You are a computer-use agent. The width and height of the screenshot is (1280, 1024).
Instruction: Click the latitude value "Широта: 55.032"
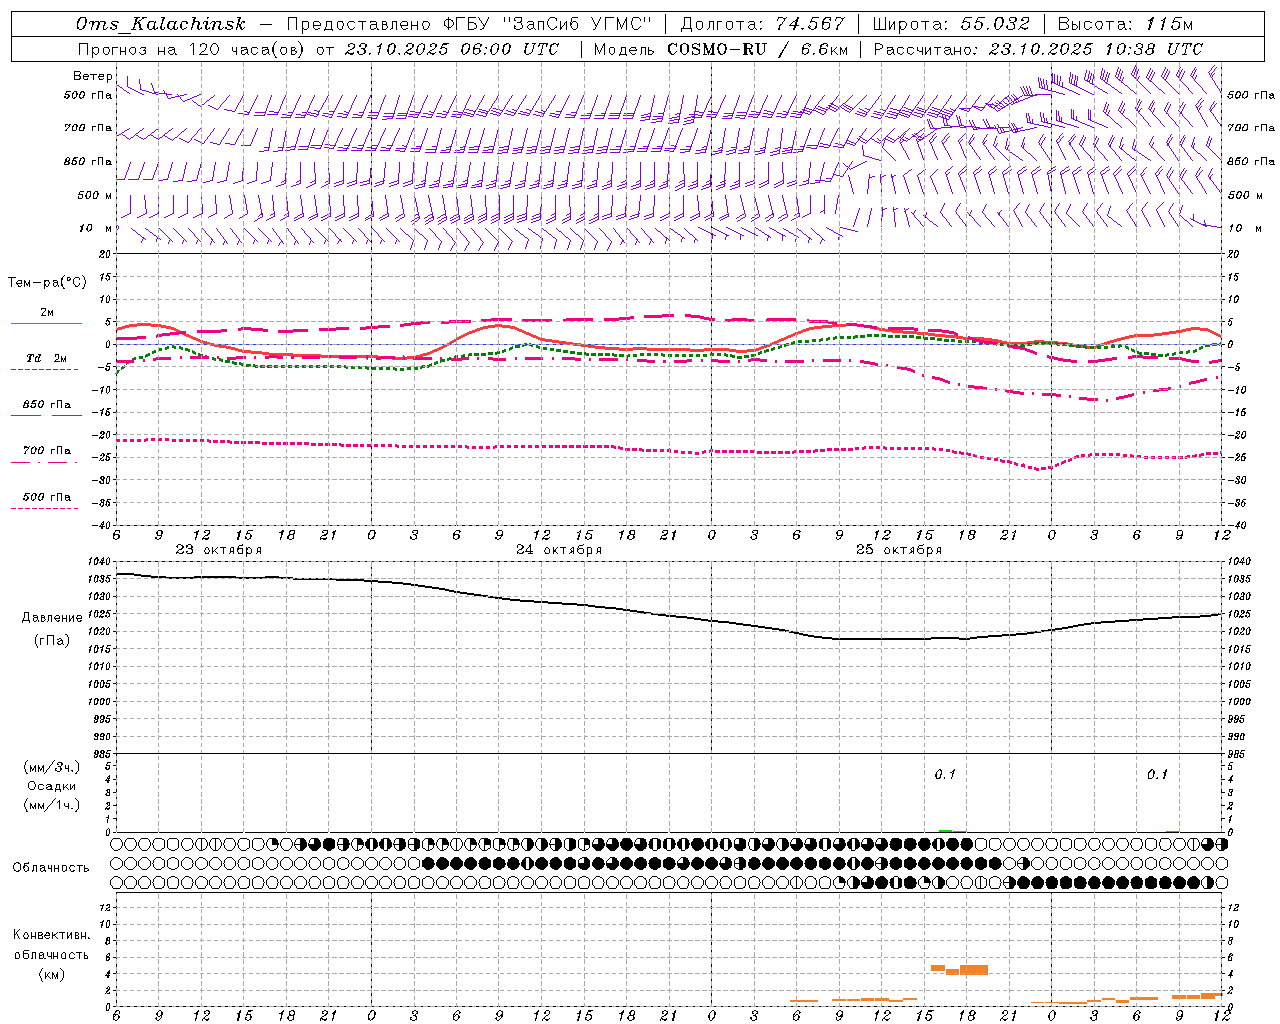[x=951, y=24]
